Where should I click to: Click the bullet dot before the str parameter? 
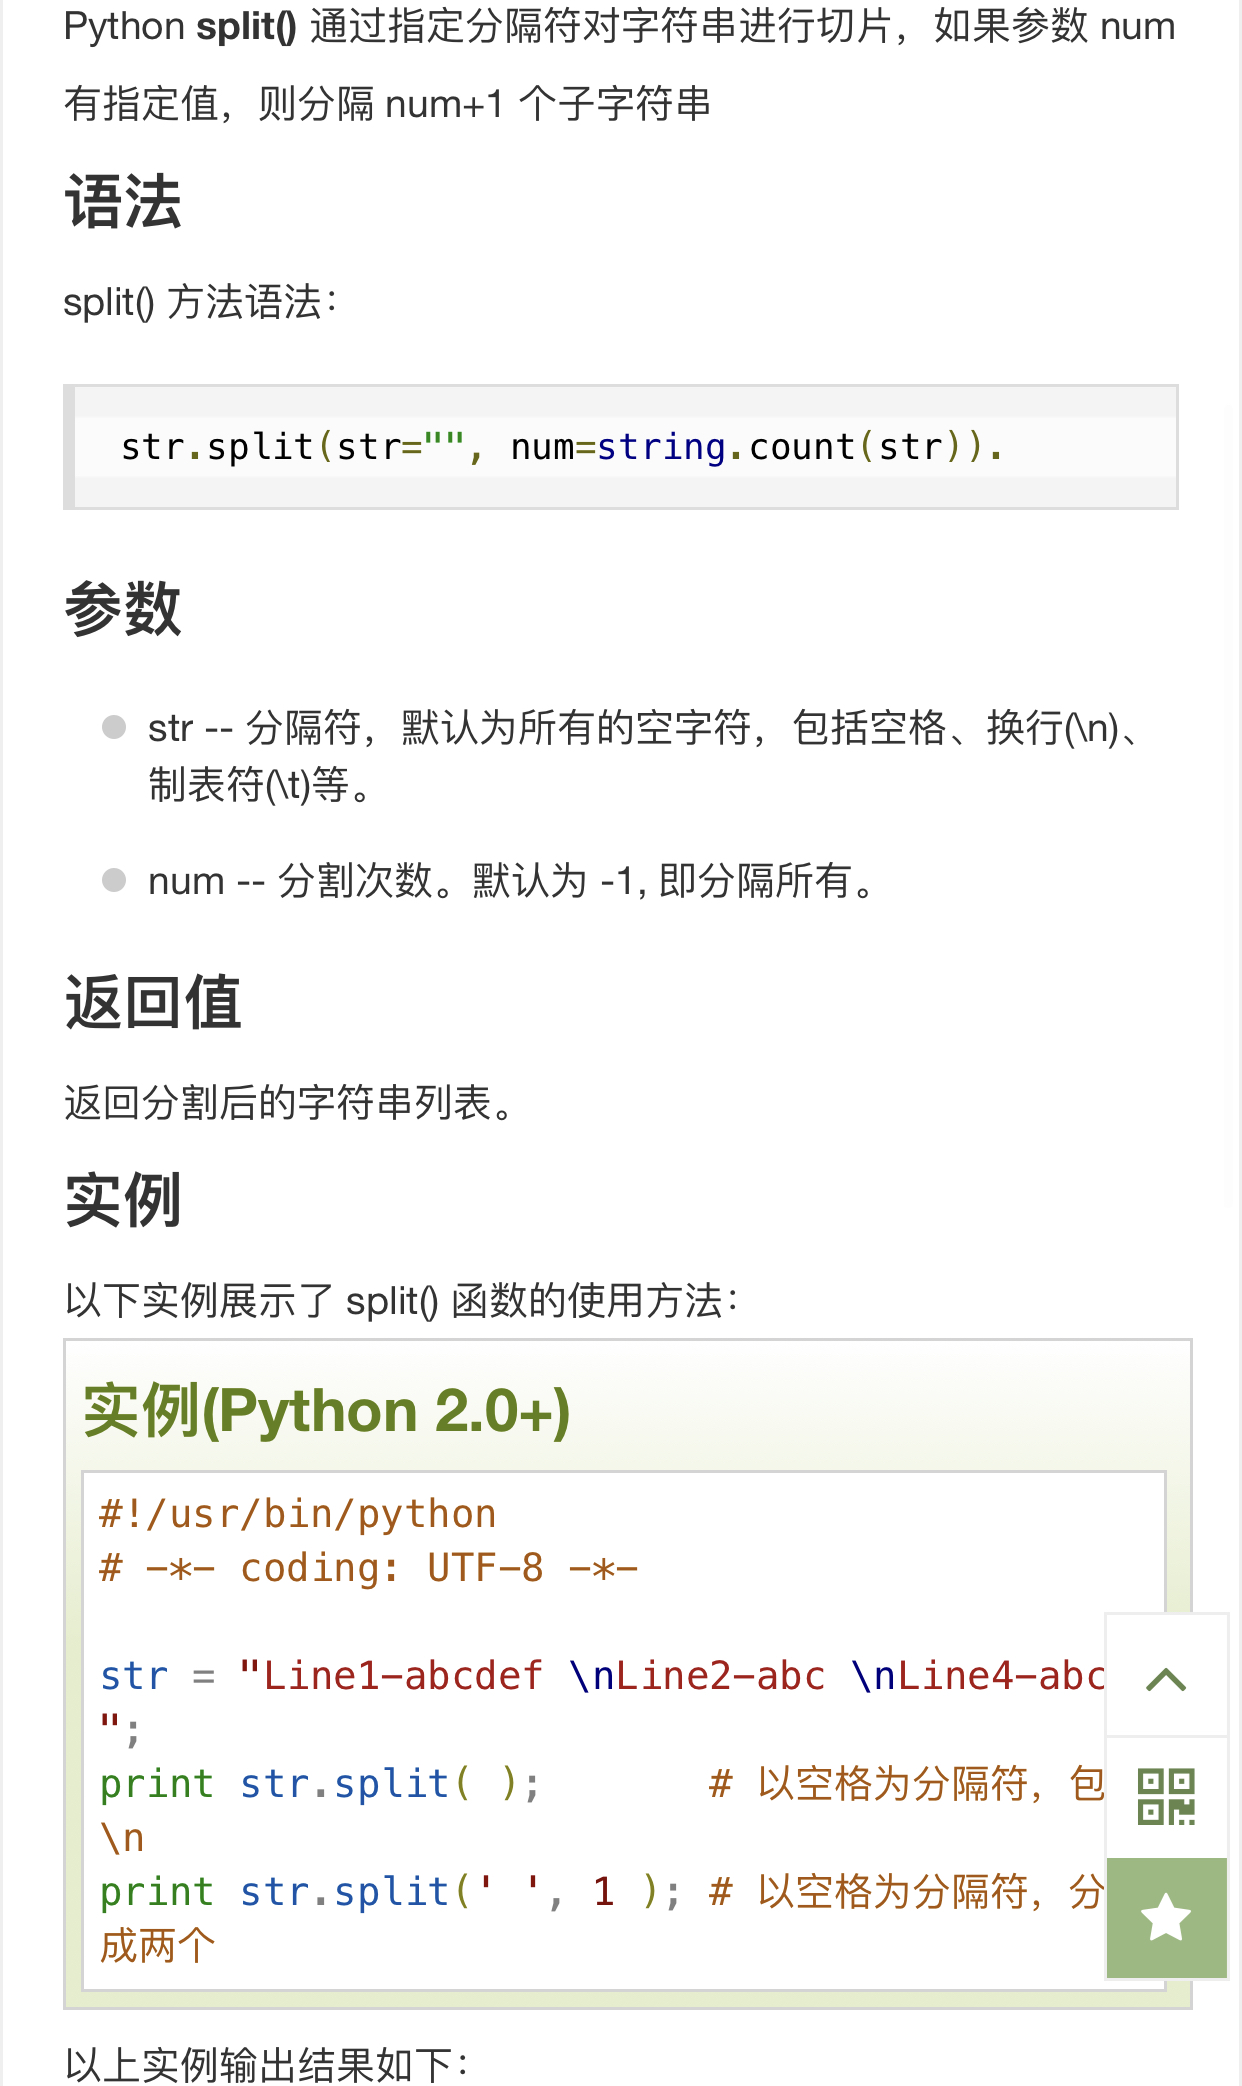(x=114, y=727)
